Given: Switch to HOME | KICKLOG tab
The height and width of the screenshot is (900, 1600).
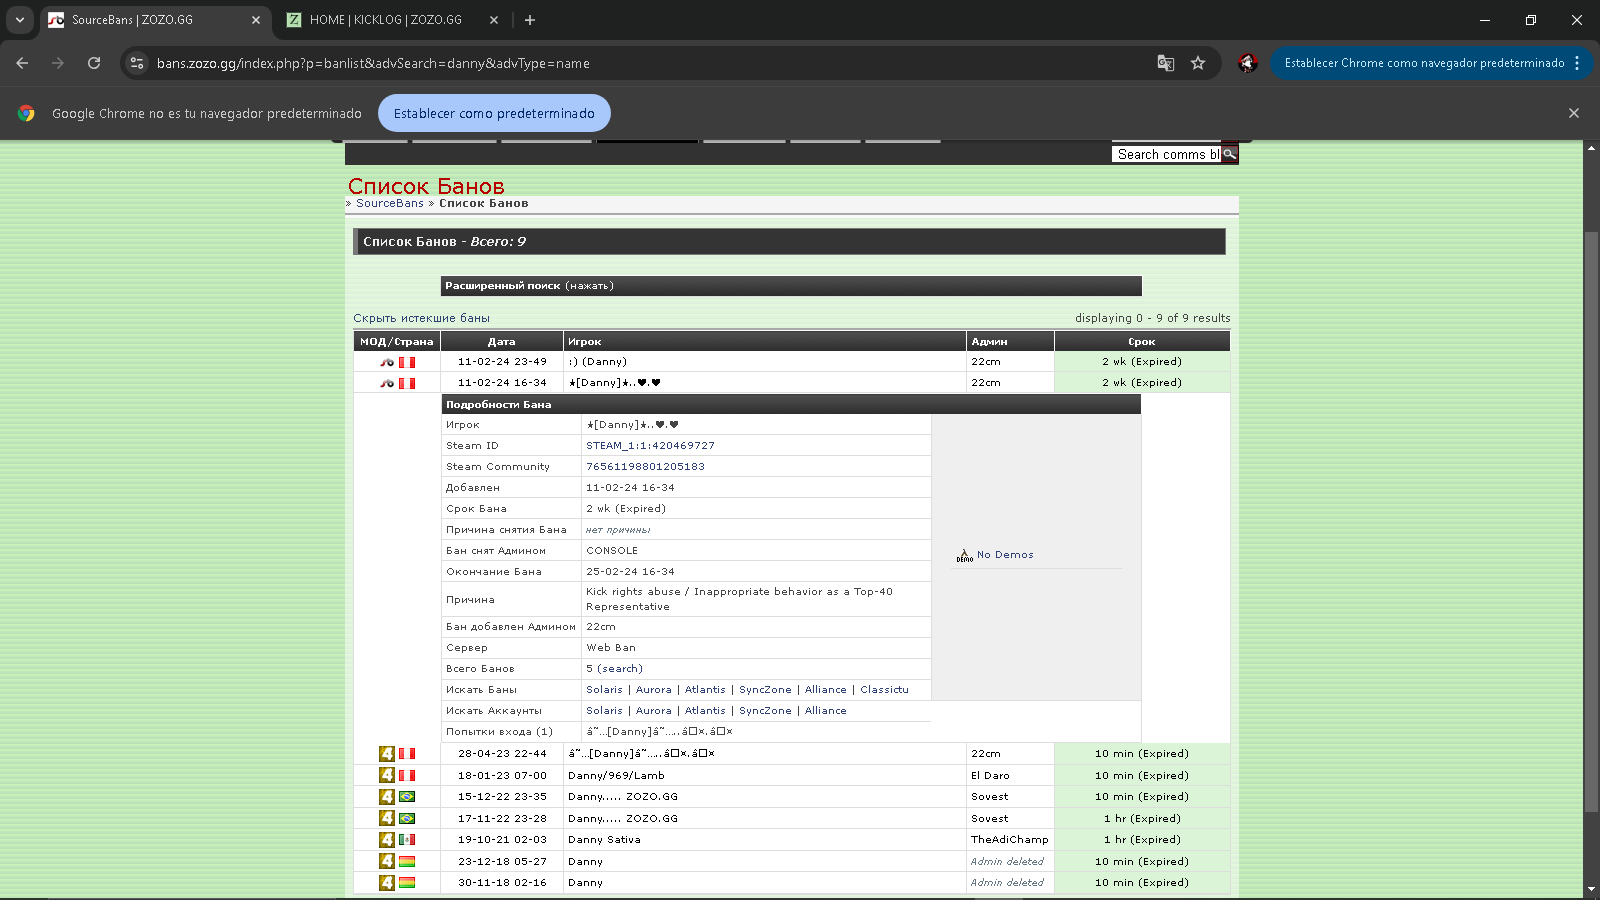Looking at the screenshot, I should click(x=385, y=20).
